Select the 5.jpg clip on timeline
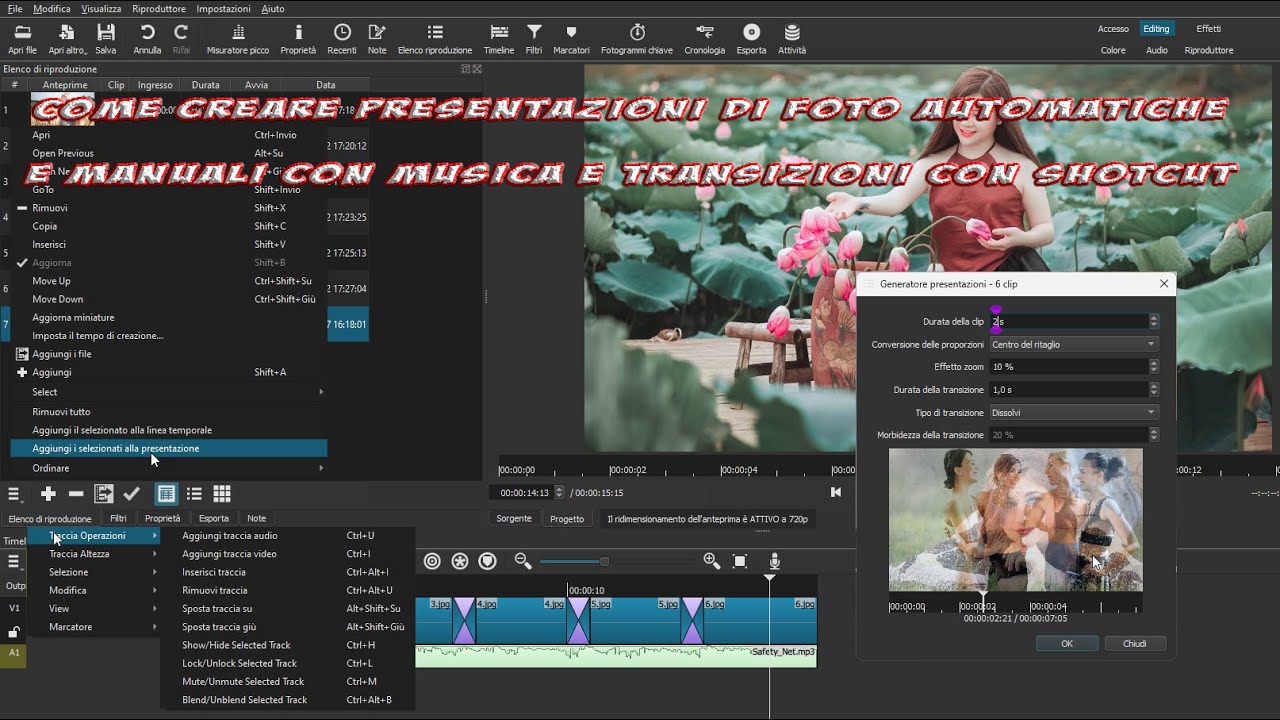This screenshot has height=720, width=1280. [x=635, y=620]
